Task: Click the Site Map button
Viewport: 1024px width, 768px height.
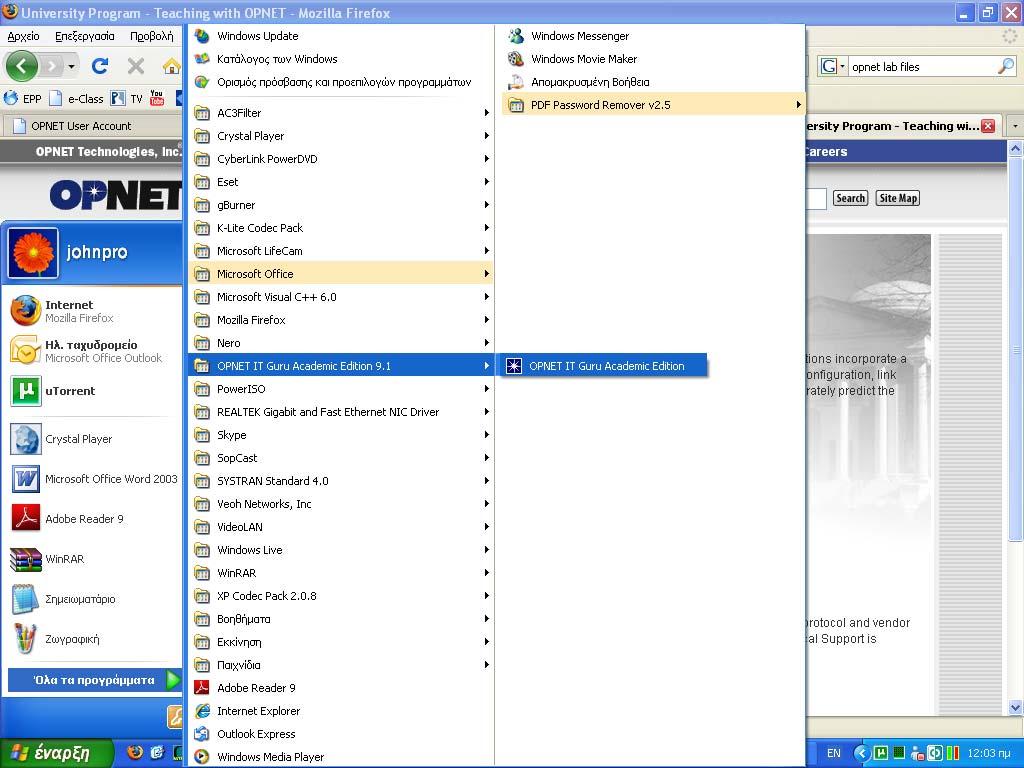Action: tap(898, 198)
